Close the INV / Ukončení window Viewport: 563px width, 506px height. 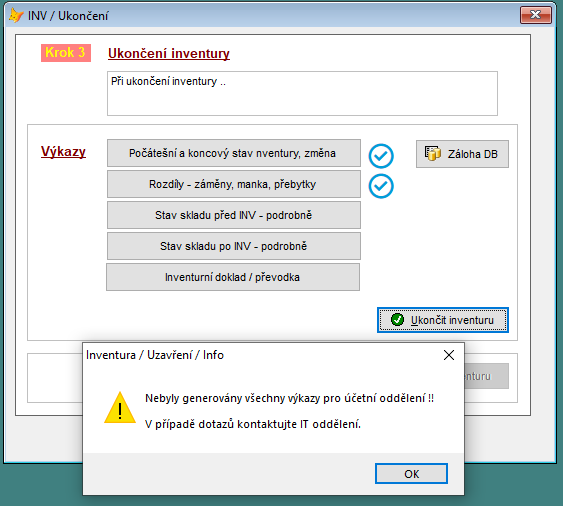(x=536, y=15)
